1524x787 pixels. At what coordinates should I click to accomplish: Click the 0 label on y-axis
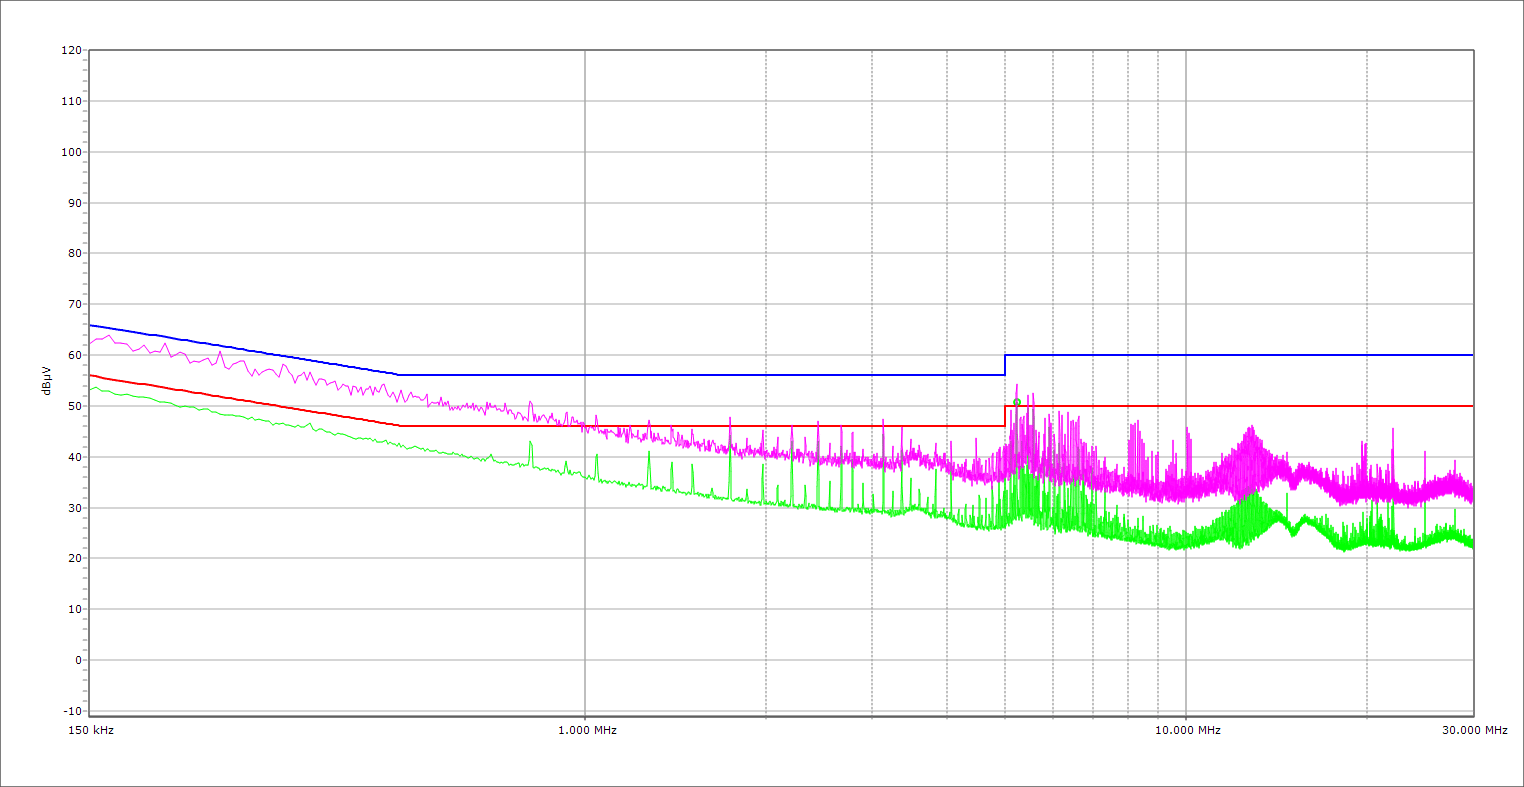pyautogui.click(x=78, y=660)
